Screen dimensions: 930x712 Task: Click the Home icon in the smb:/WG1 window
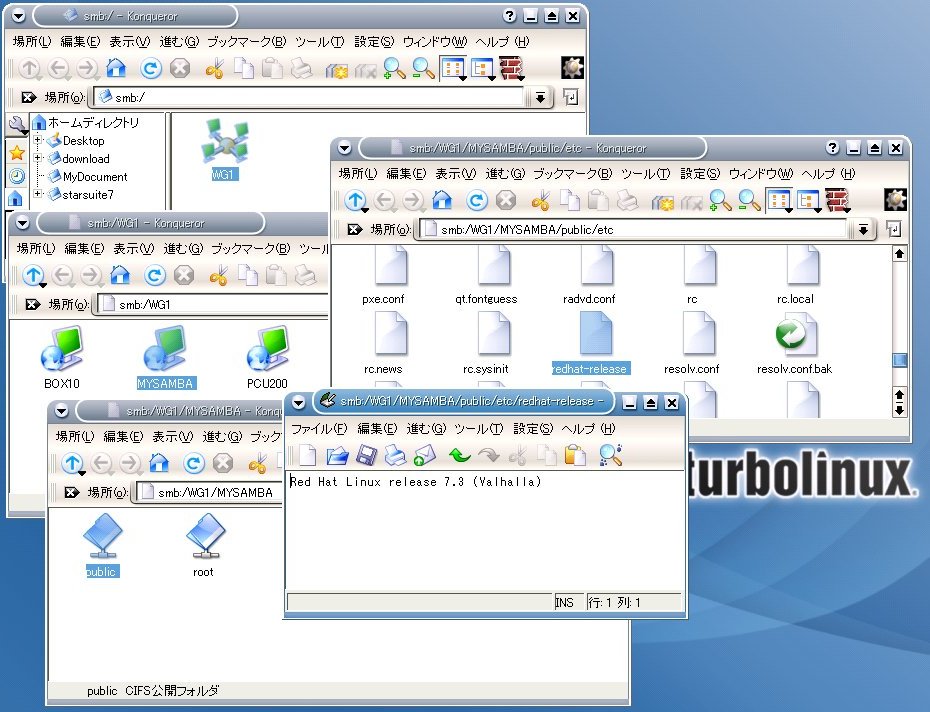click(x=120, y=275)
